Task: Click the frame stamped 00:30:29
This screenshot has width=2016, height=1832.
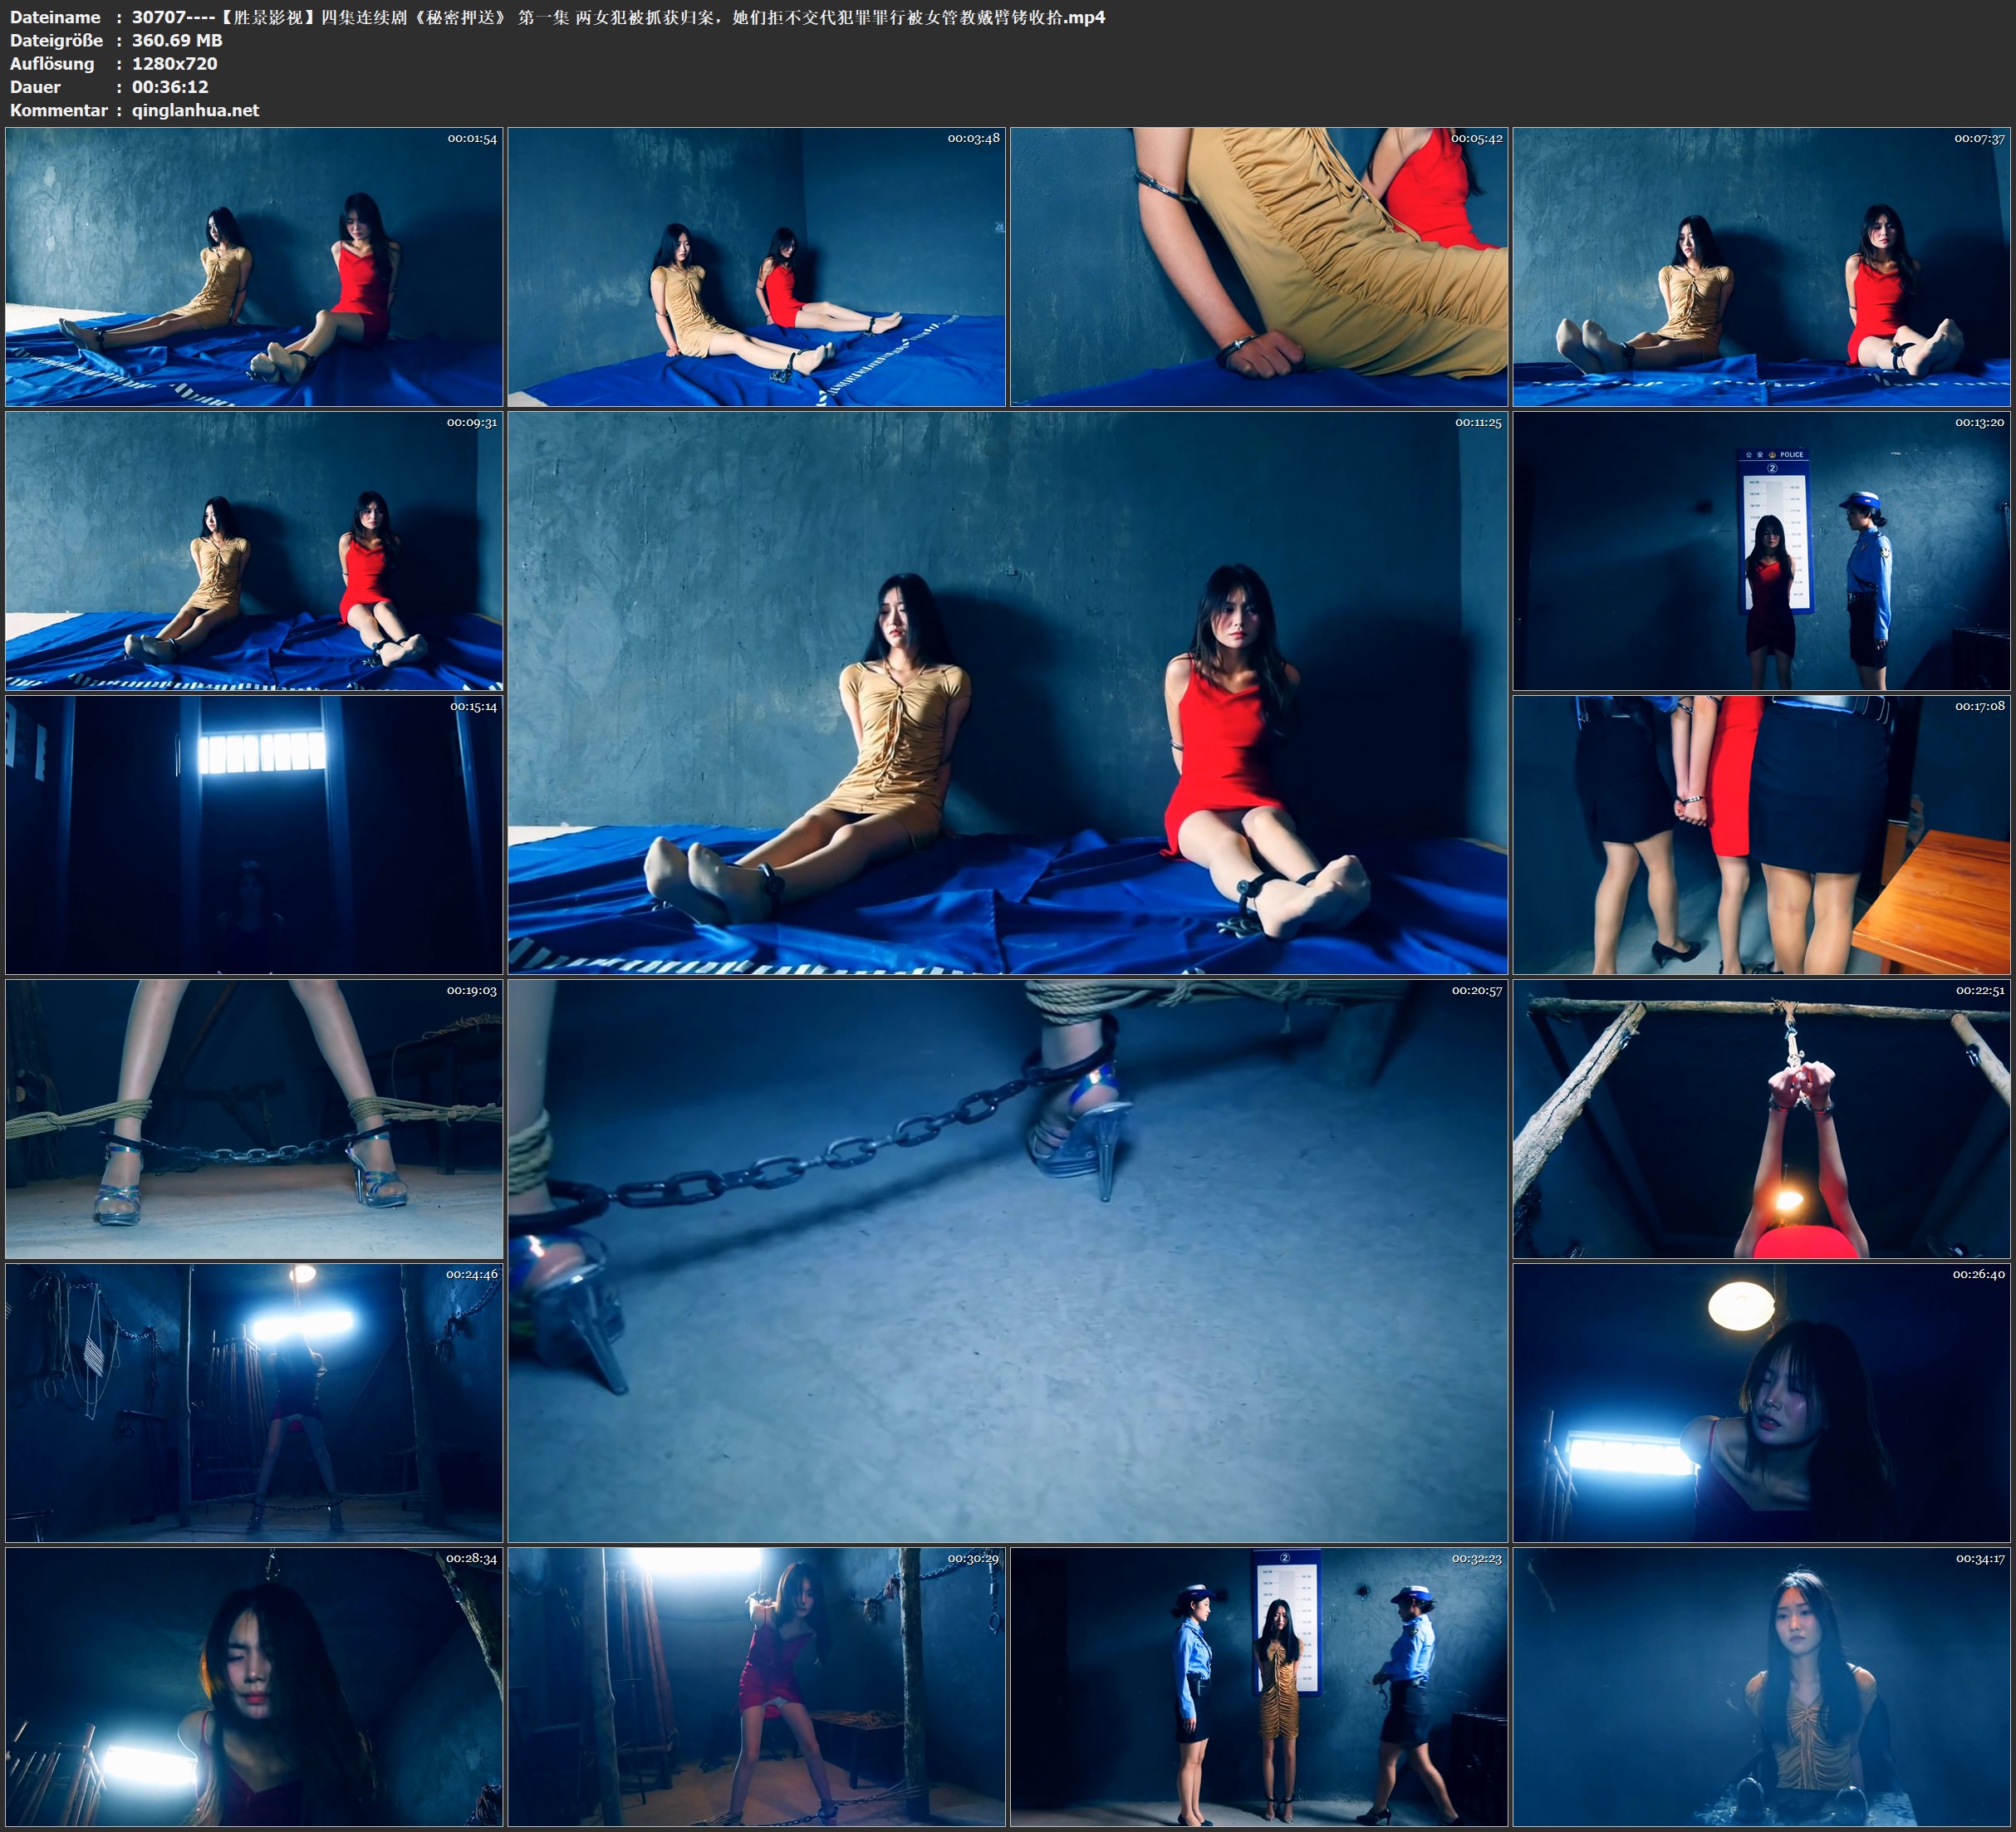Action: (x=756, y=1687)
